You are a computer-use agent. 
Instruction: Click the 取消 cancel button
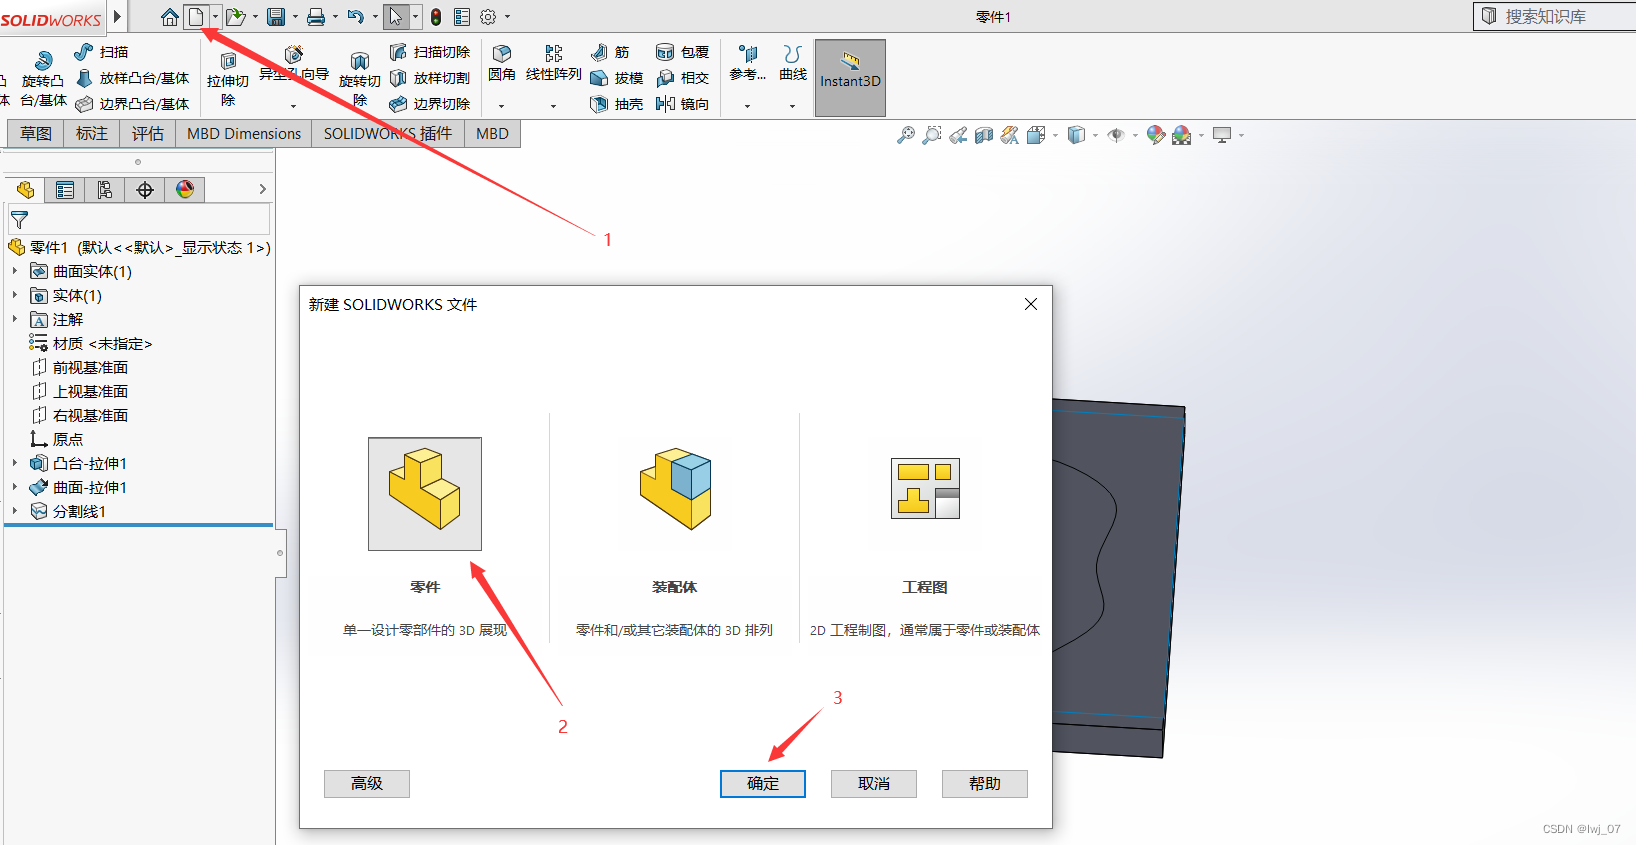(x=874, y=784)
